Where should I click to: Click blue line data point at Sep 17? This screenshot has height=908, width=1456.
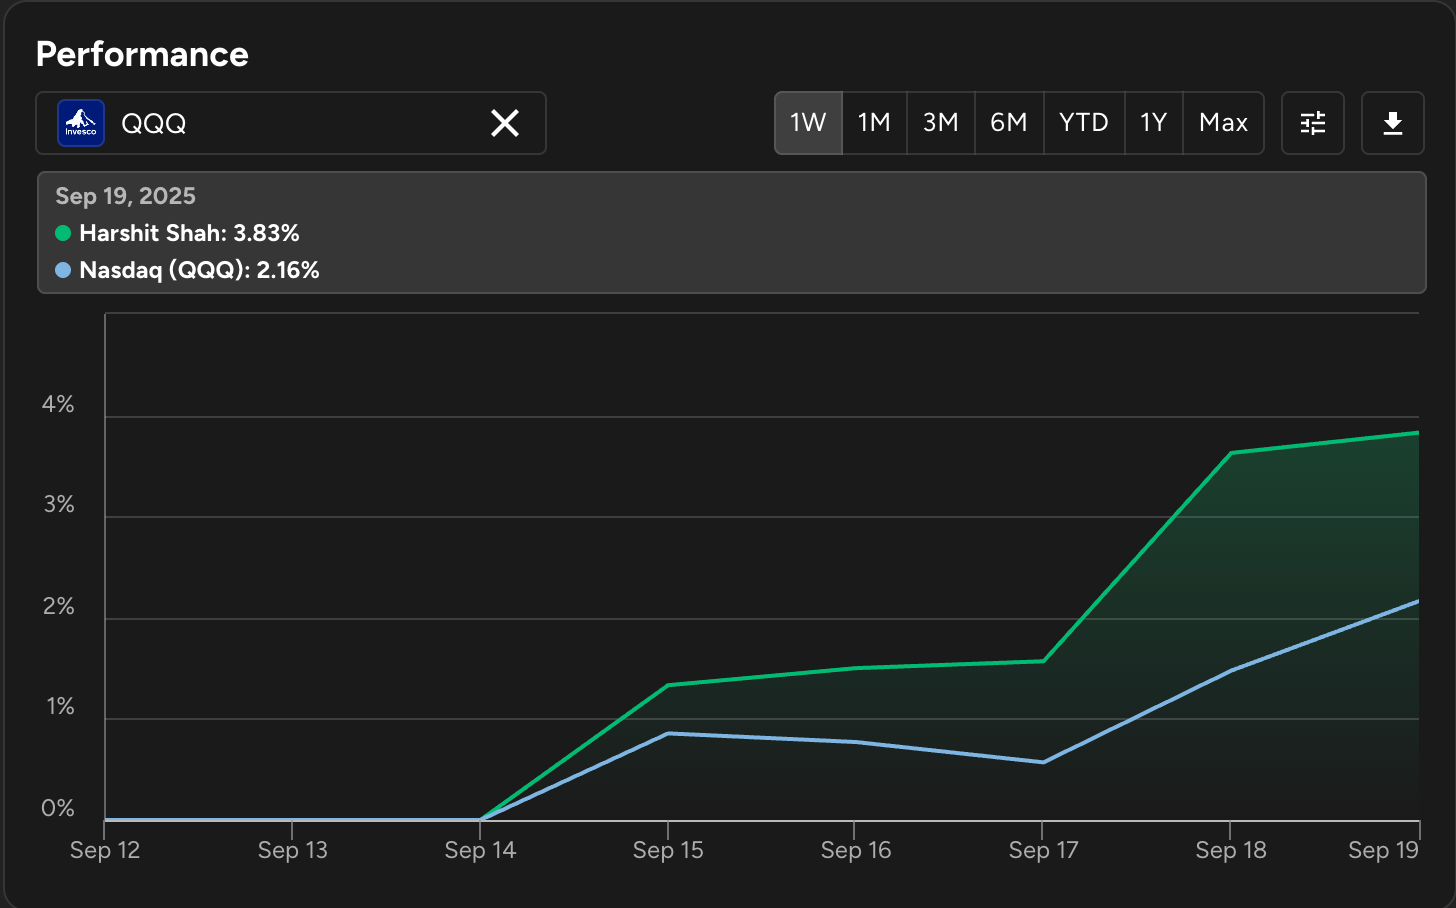[1043, 762]
